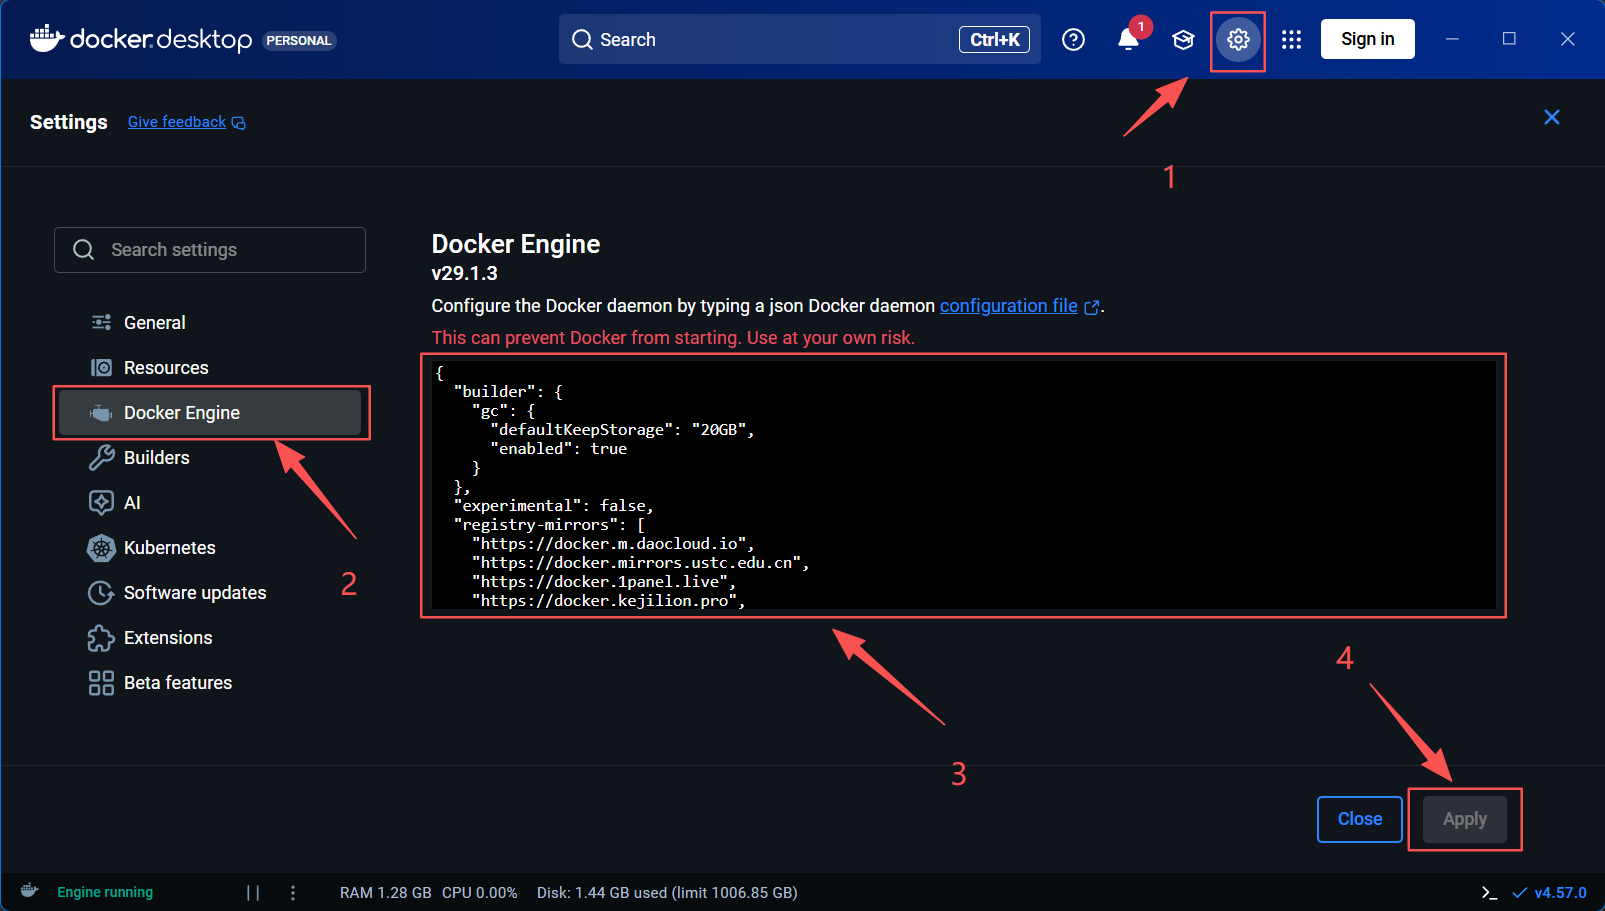1605x911 pixels.
Task: Open Software updates settings
Action: point(210,592)
